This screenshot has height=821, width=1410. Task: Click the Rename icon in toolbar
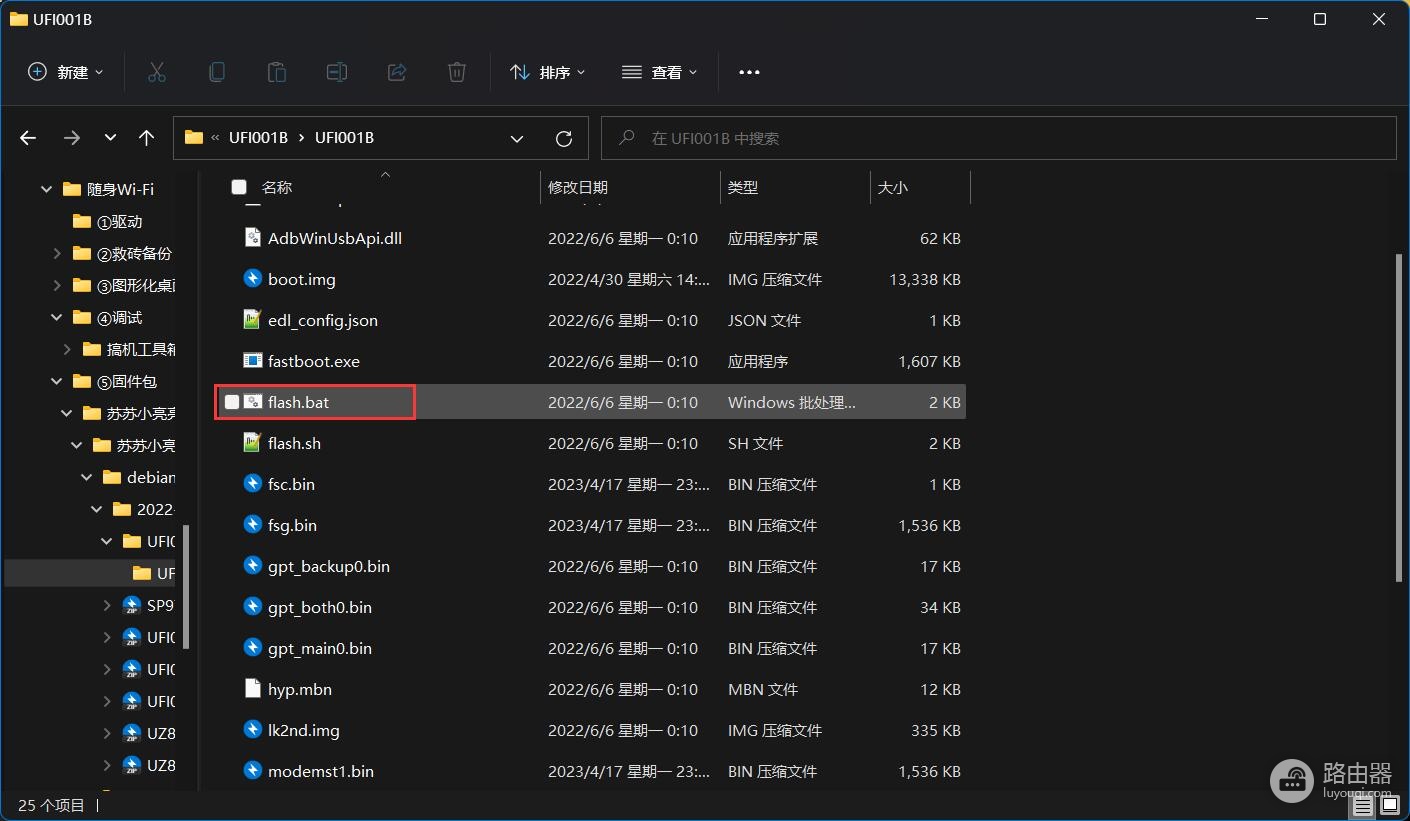pos(337,72)
